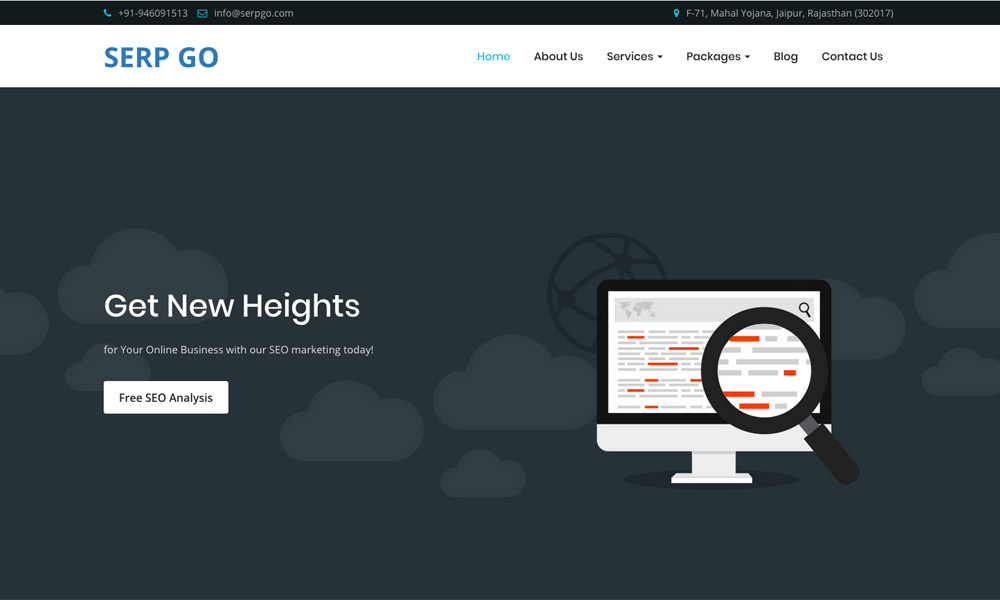Click the map pin location icon
The image size is (1000, 600).
pyautogui.click(x=676, y=13)
